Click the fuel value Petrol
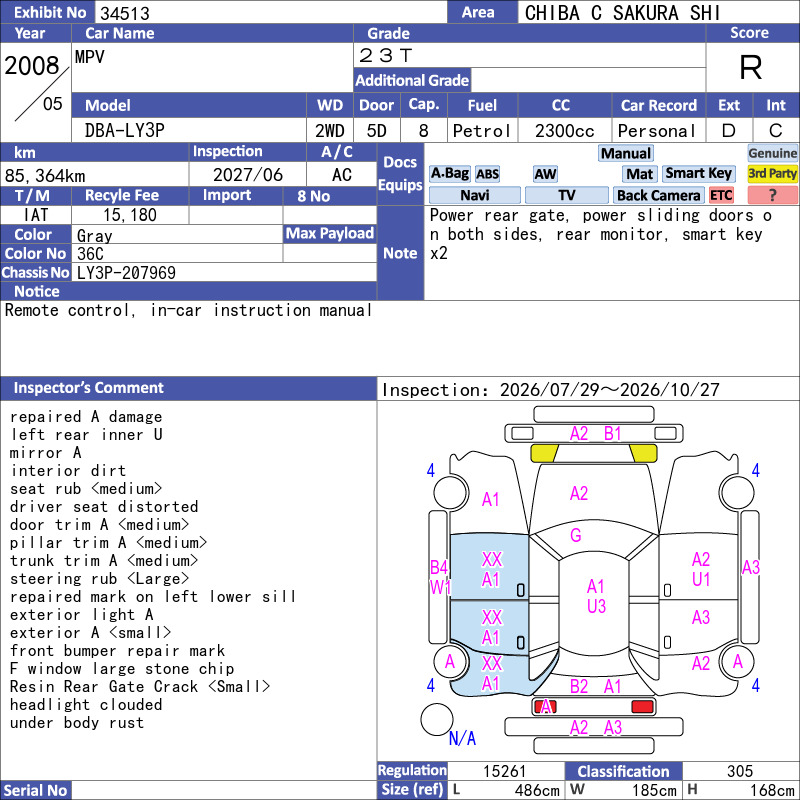 tap(482, 131)
